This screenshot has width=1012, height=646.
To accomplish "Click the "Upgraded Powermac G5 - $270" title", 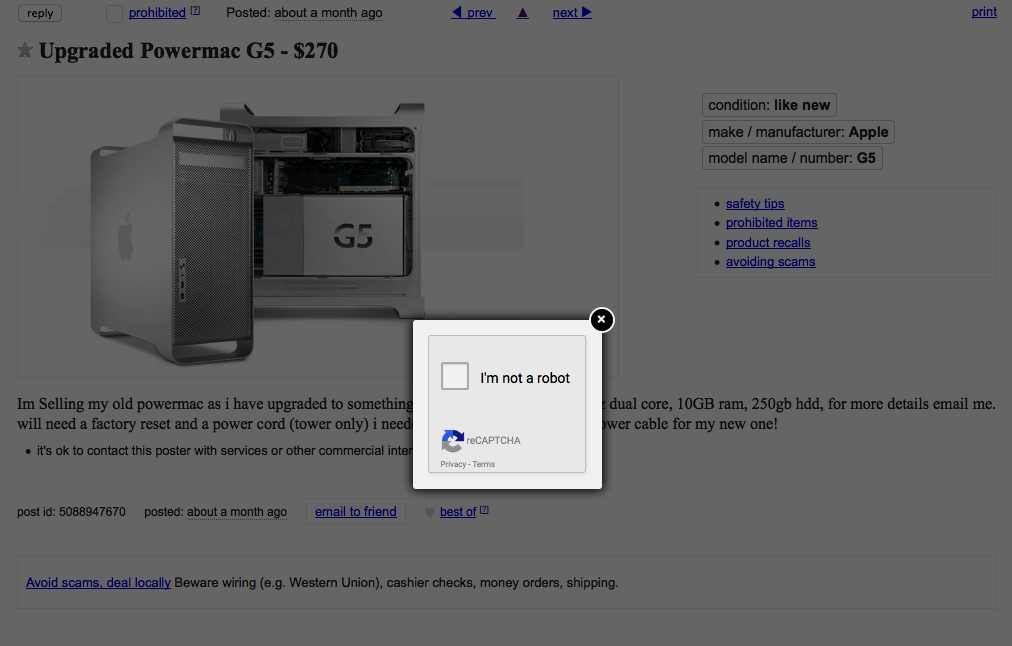I will pyautogui.click(x=188, y=50).
